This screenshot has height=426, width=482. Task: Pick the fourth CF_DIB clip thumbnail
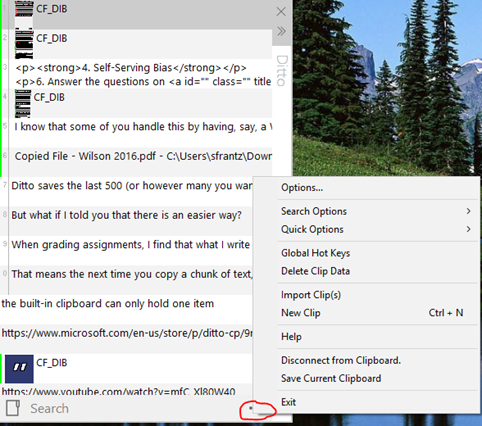pyautogui.click(x=23, y=103)
